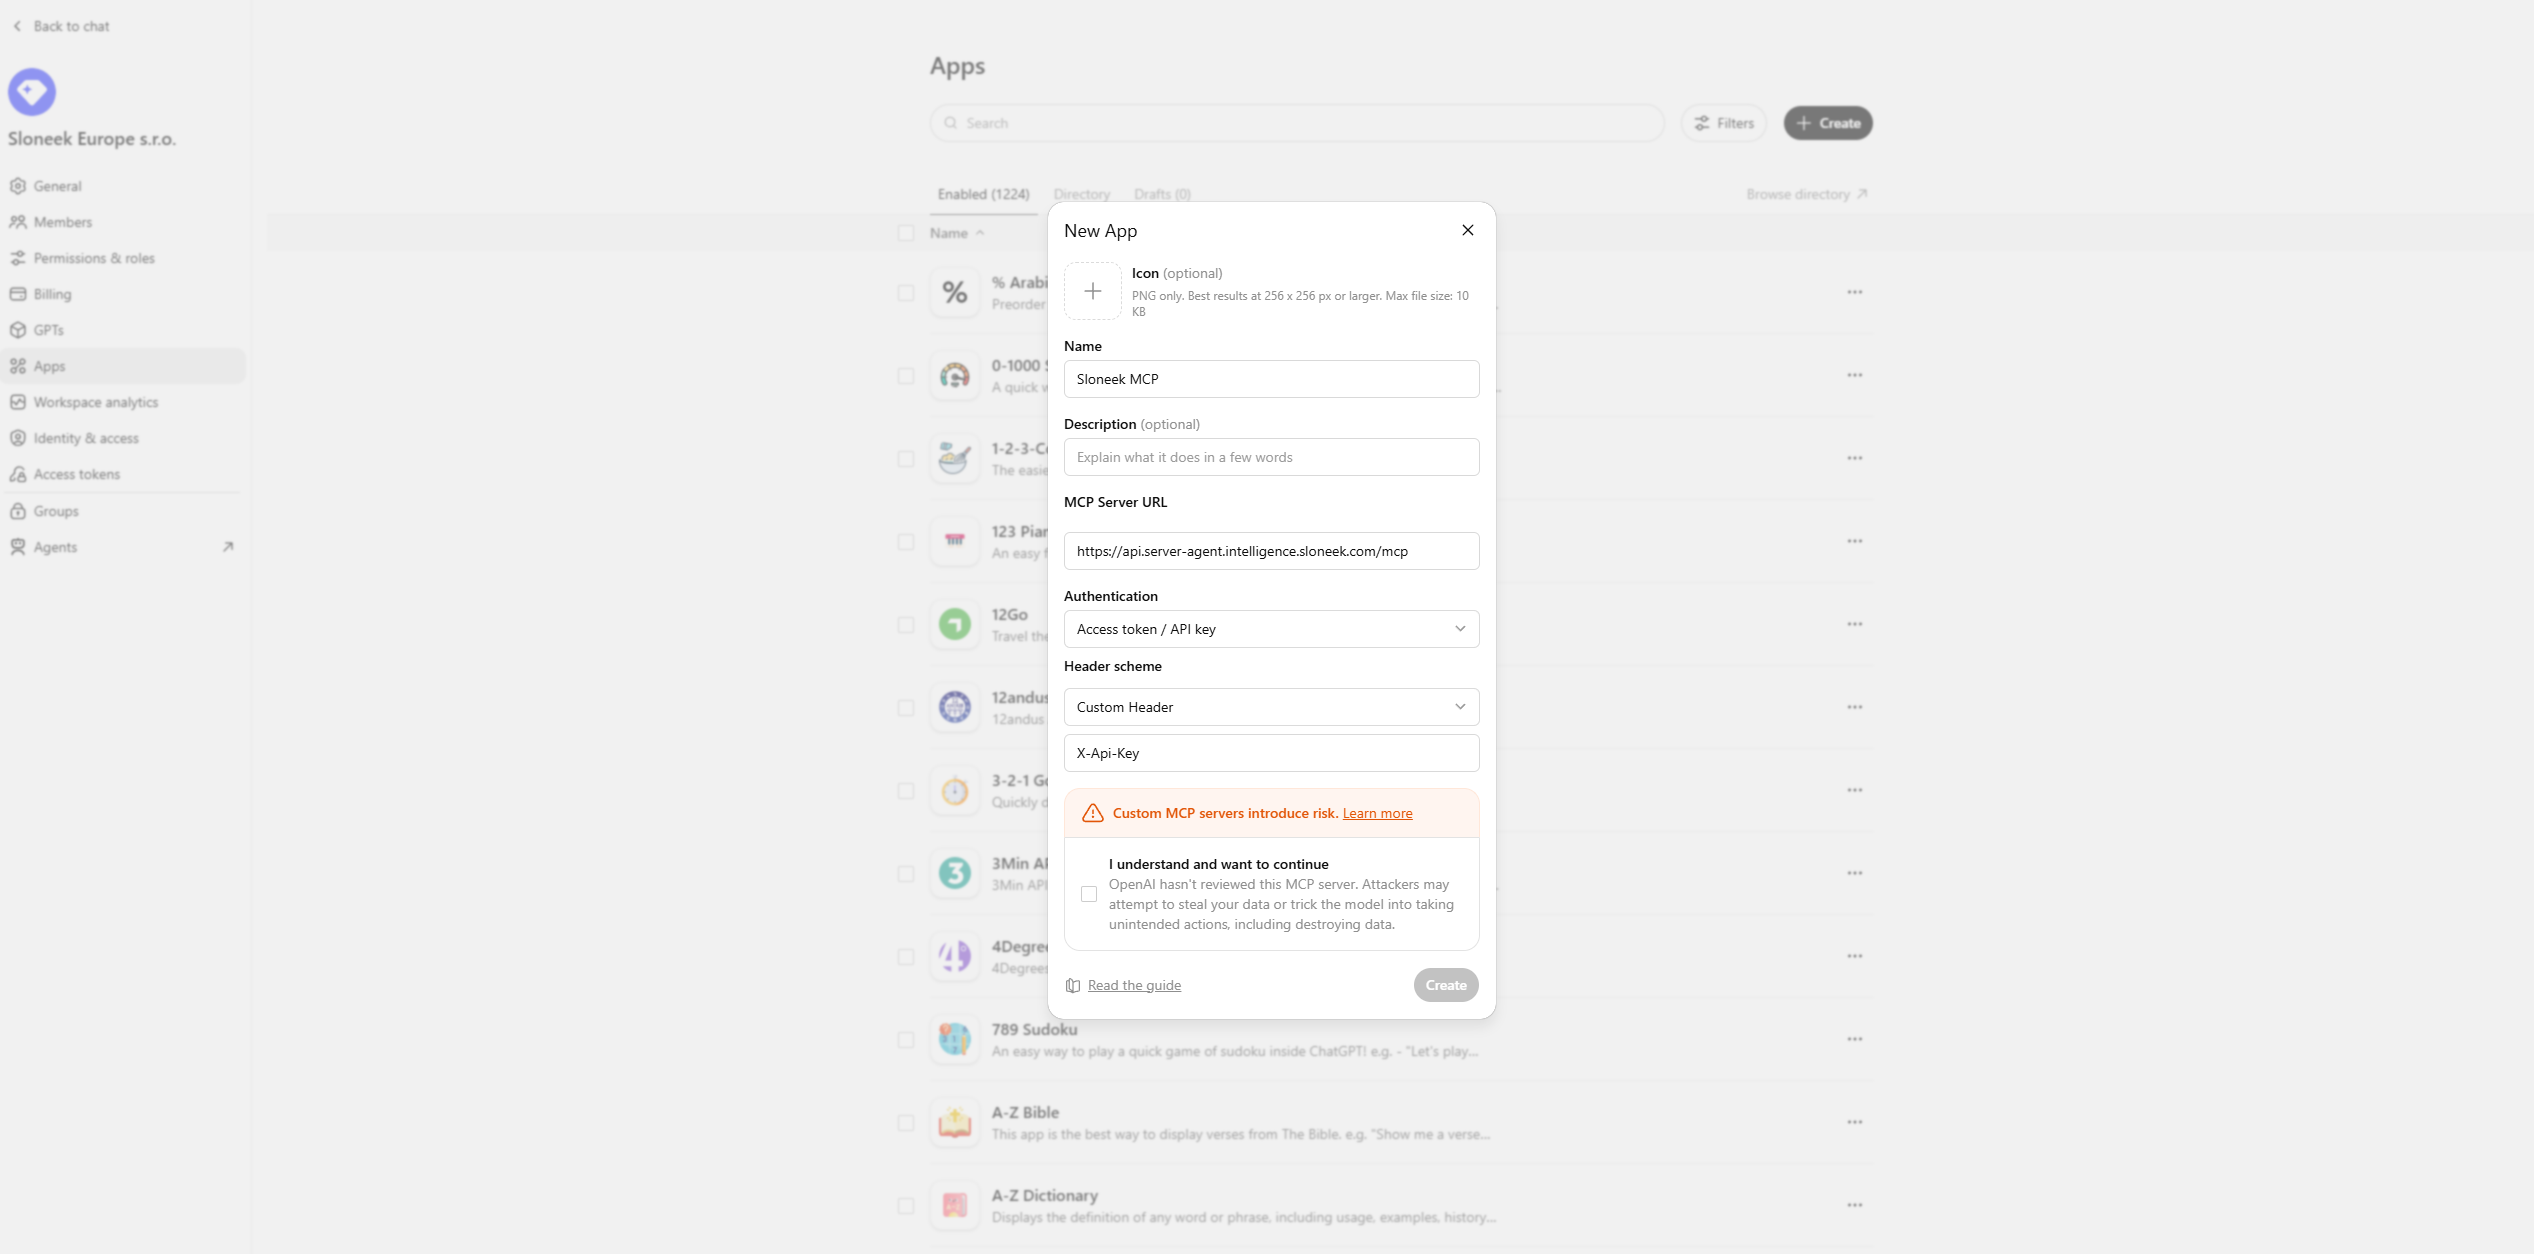2534x1254 pixels.
Task: Open GPTs in the sidebar
Action: point(123,330)
